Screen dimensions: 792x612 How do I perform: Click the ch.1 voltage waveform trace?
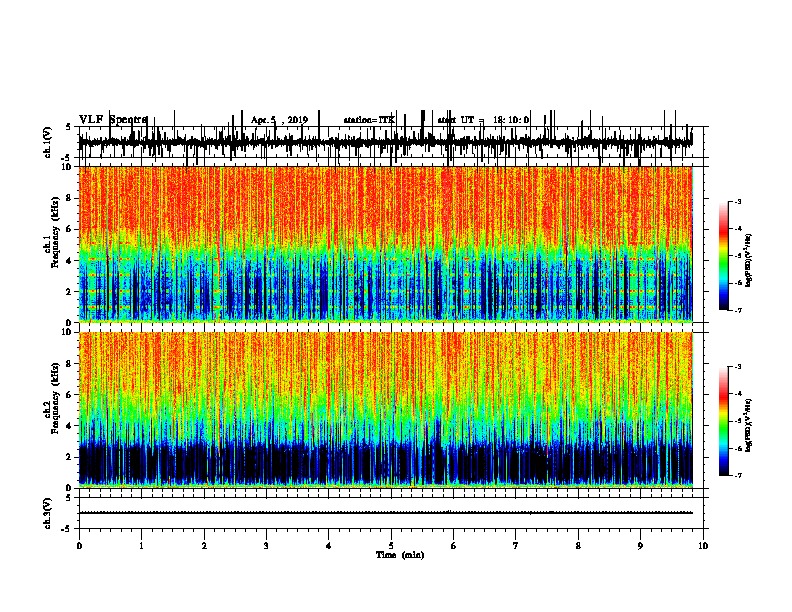(386, 142)
